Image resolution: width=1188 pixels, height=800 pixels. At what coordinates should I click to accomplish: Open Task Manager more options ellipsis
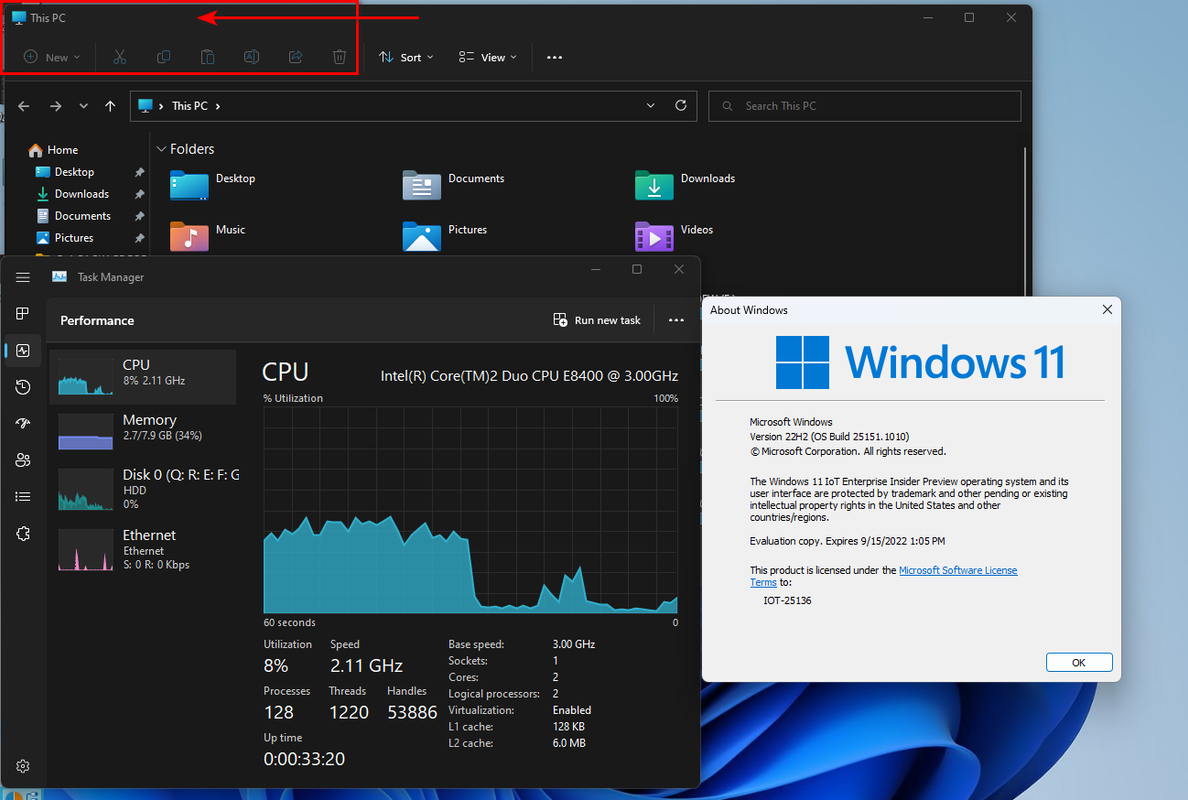676,320
